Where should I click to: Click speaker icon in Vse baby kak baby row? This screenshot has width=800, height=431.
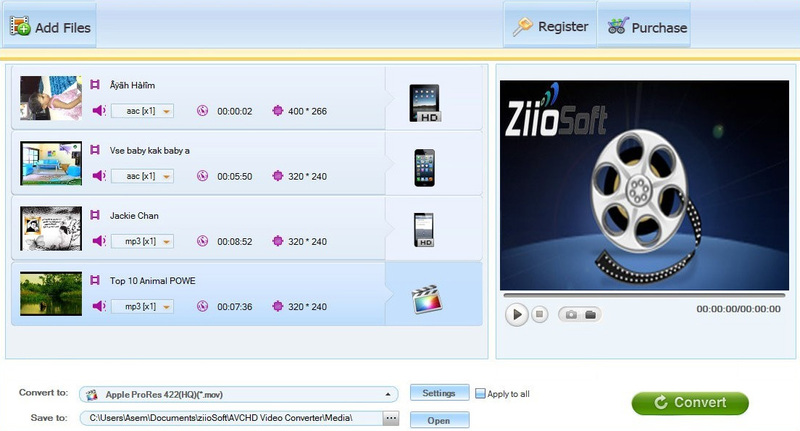coord(99,176)
